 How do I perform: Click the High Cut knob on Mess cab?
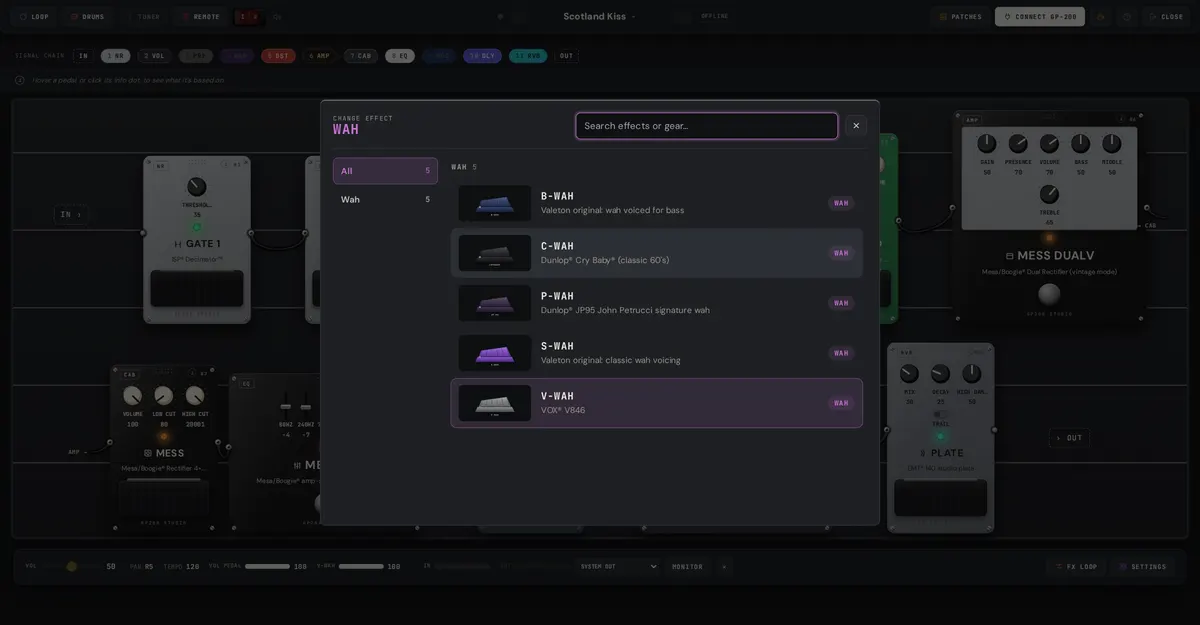[195, 396]
